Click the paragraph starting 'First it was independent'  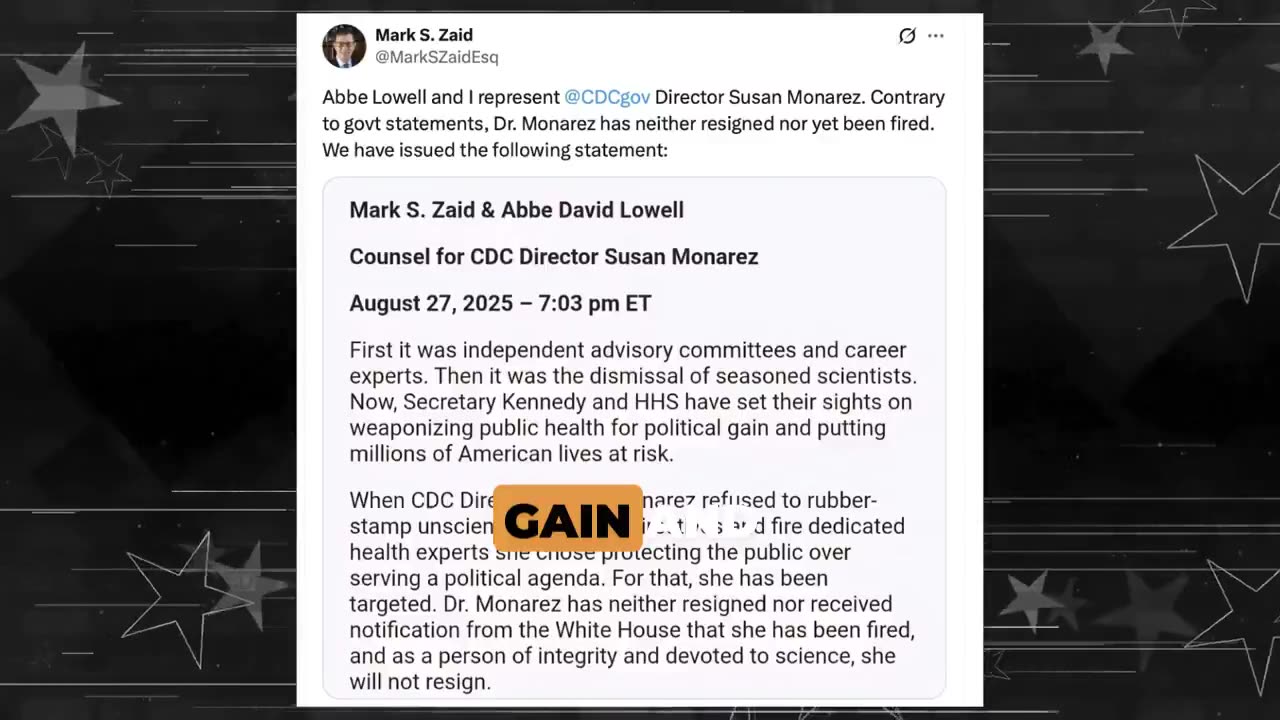tap(632, 401)
